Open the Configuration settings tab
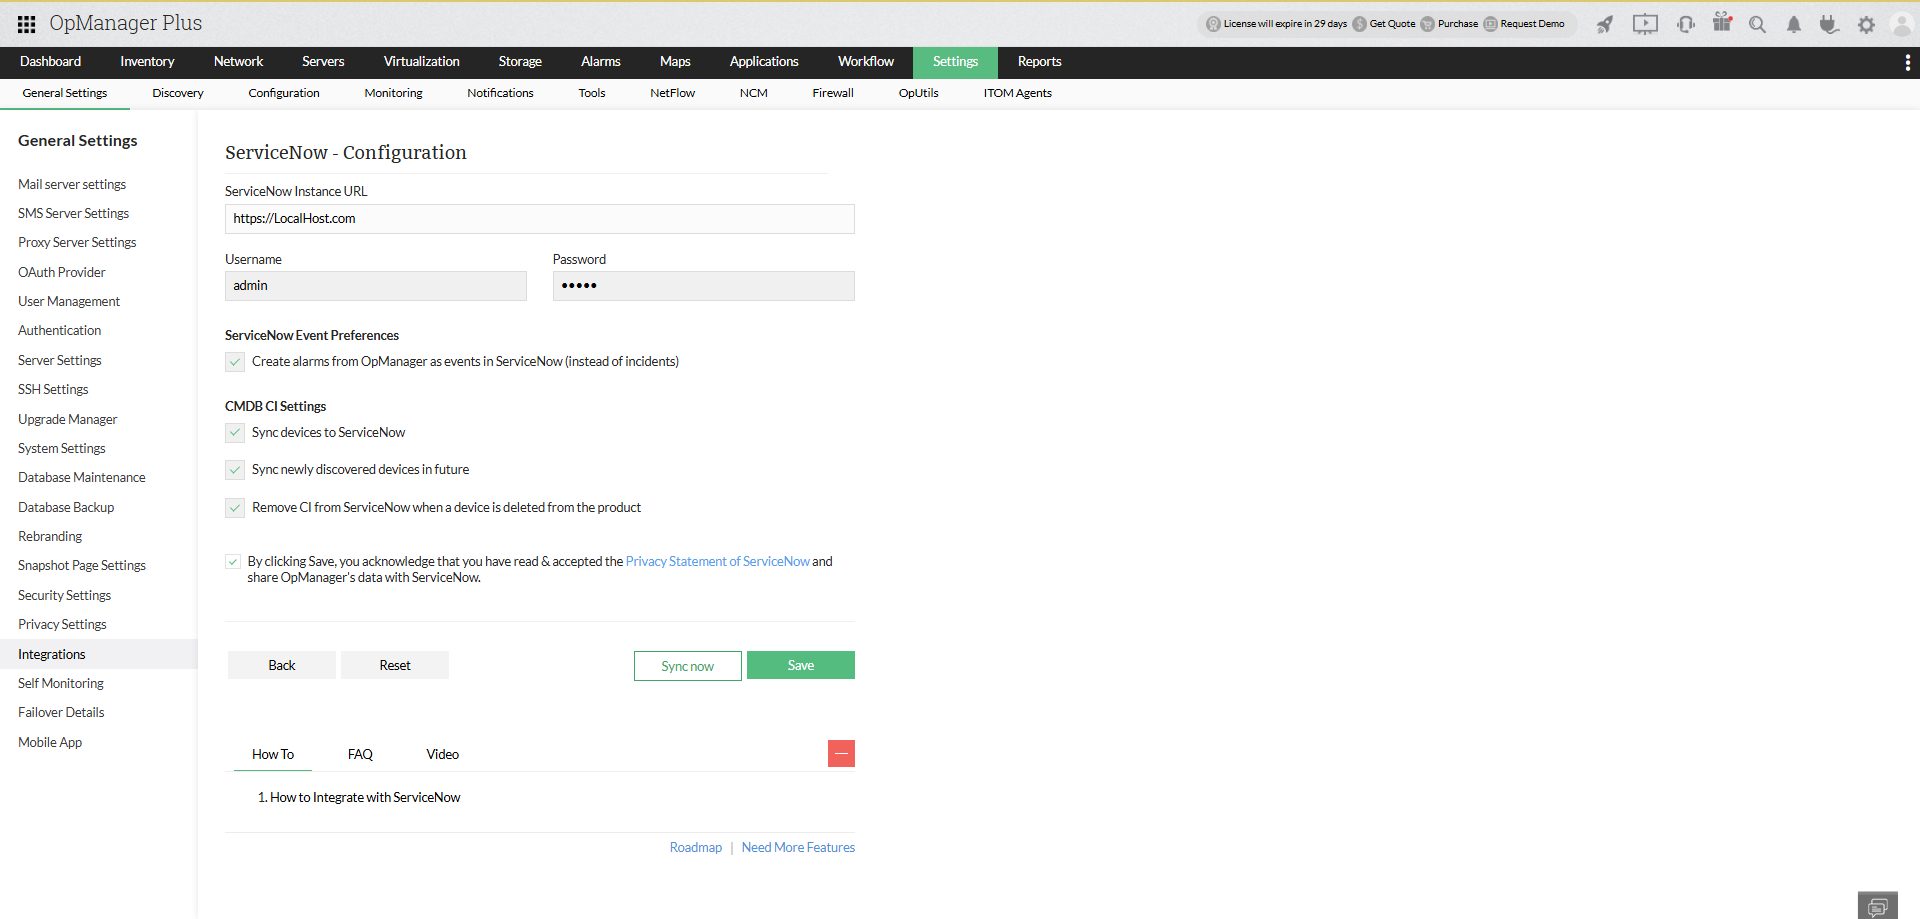Image resolution: width=1920 pixels, height=919 pixels. point(284,93)
